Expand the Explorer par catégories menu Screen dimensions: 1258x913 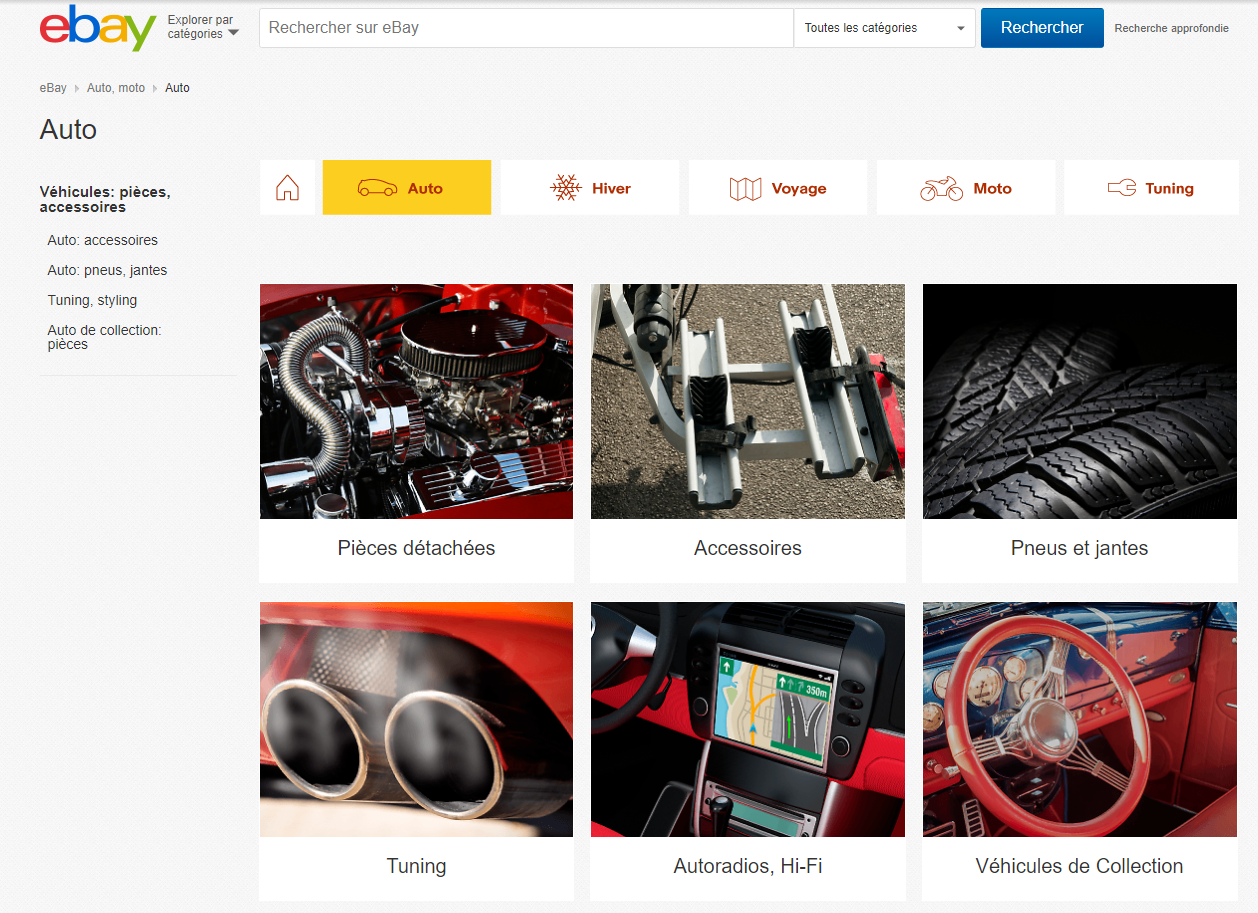(203, 27)
